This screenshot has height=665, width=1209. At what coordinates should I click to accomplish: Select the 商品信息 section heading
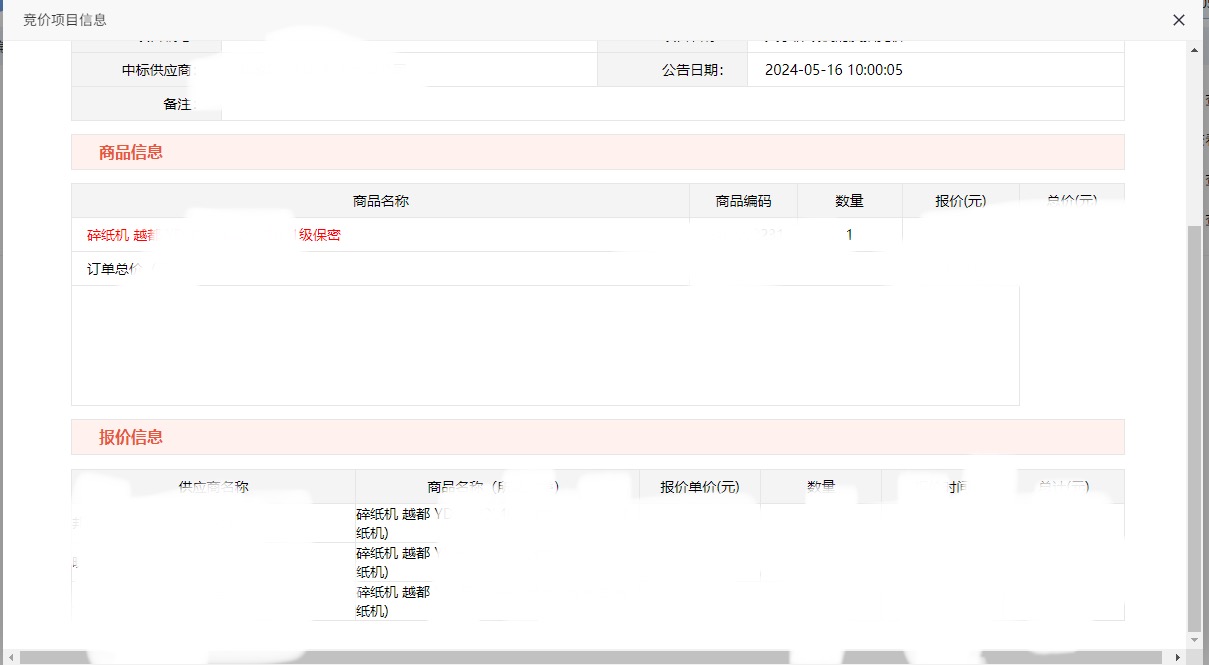point(131,153)
